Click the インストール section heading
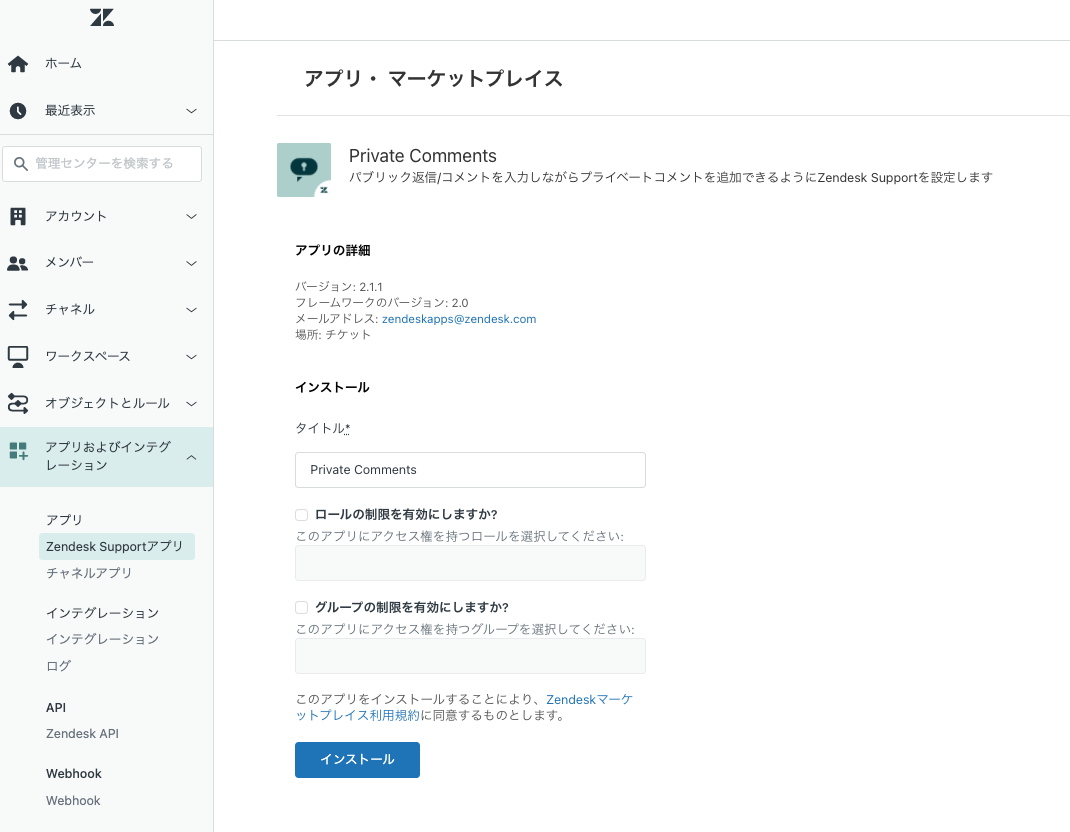 (332, 388)
